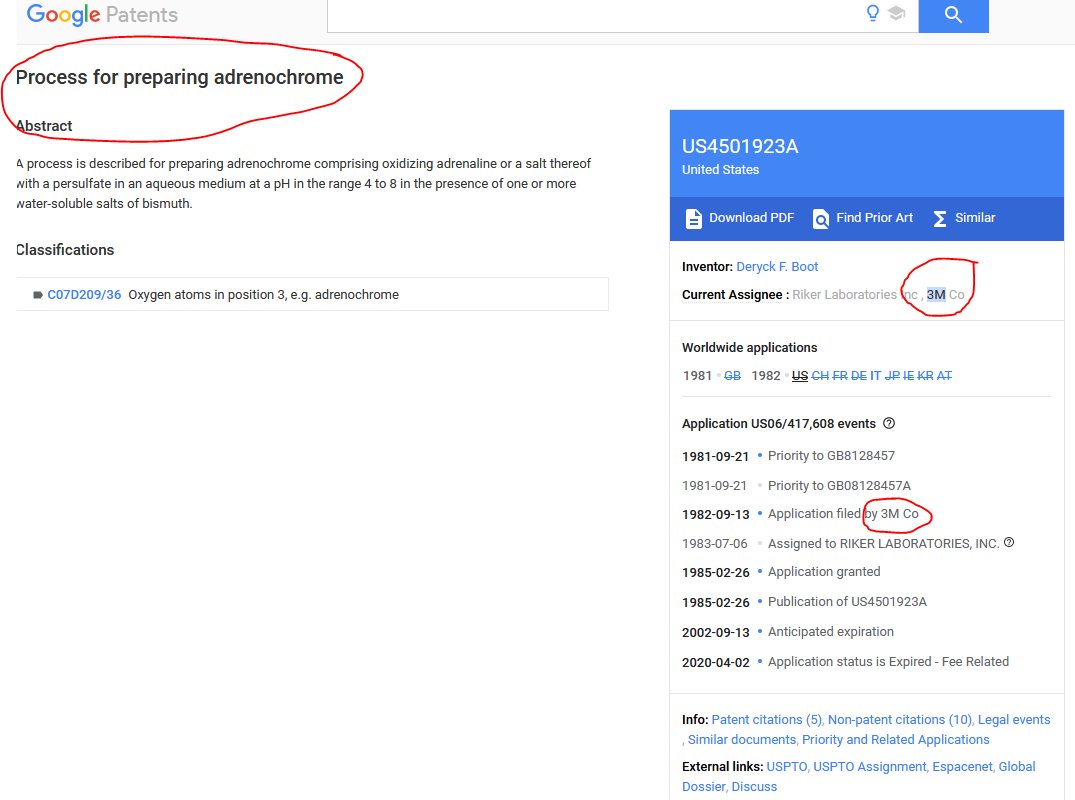Click the Anticipated expiration event
The width and height of the screenshot is (1075, 800).
[x=830, y=632]
